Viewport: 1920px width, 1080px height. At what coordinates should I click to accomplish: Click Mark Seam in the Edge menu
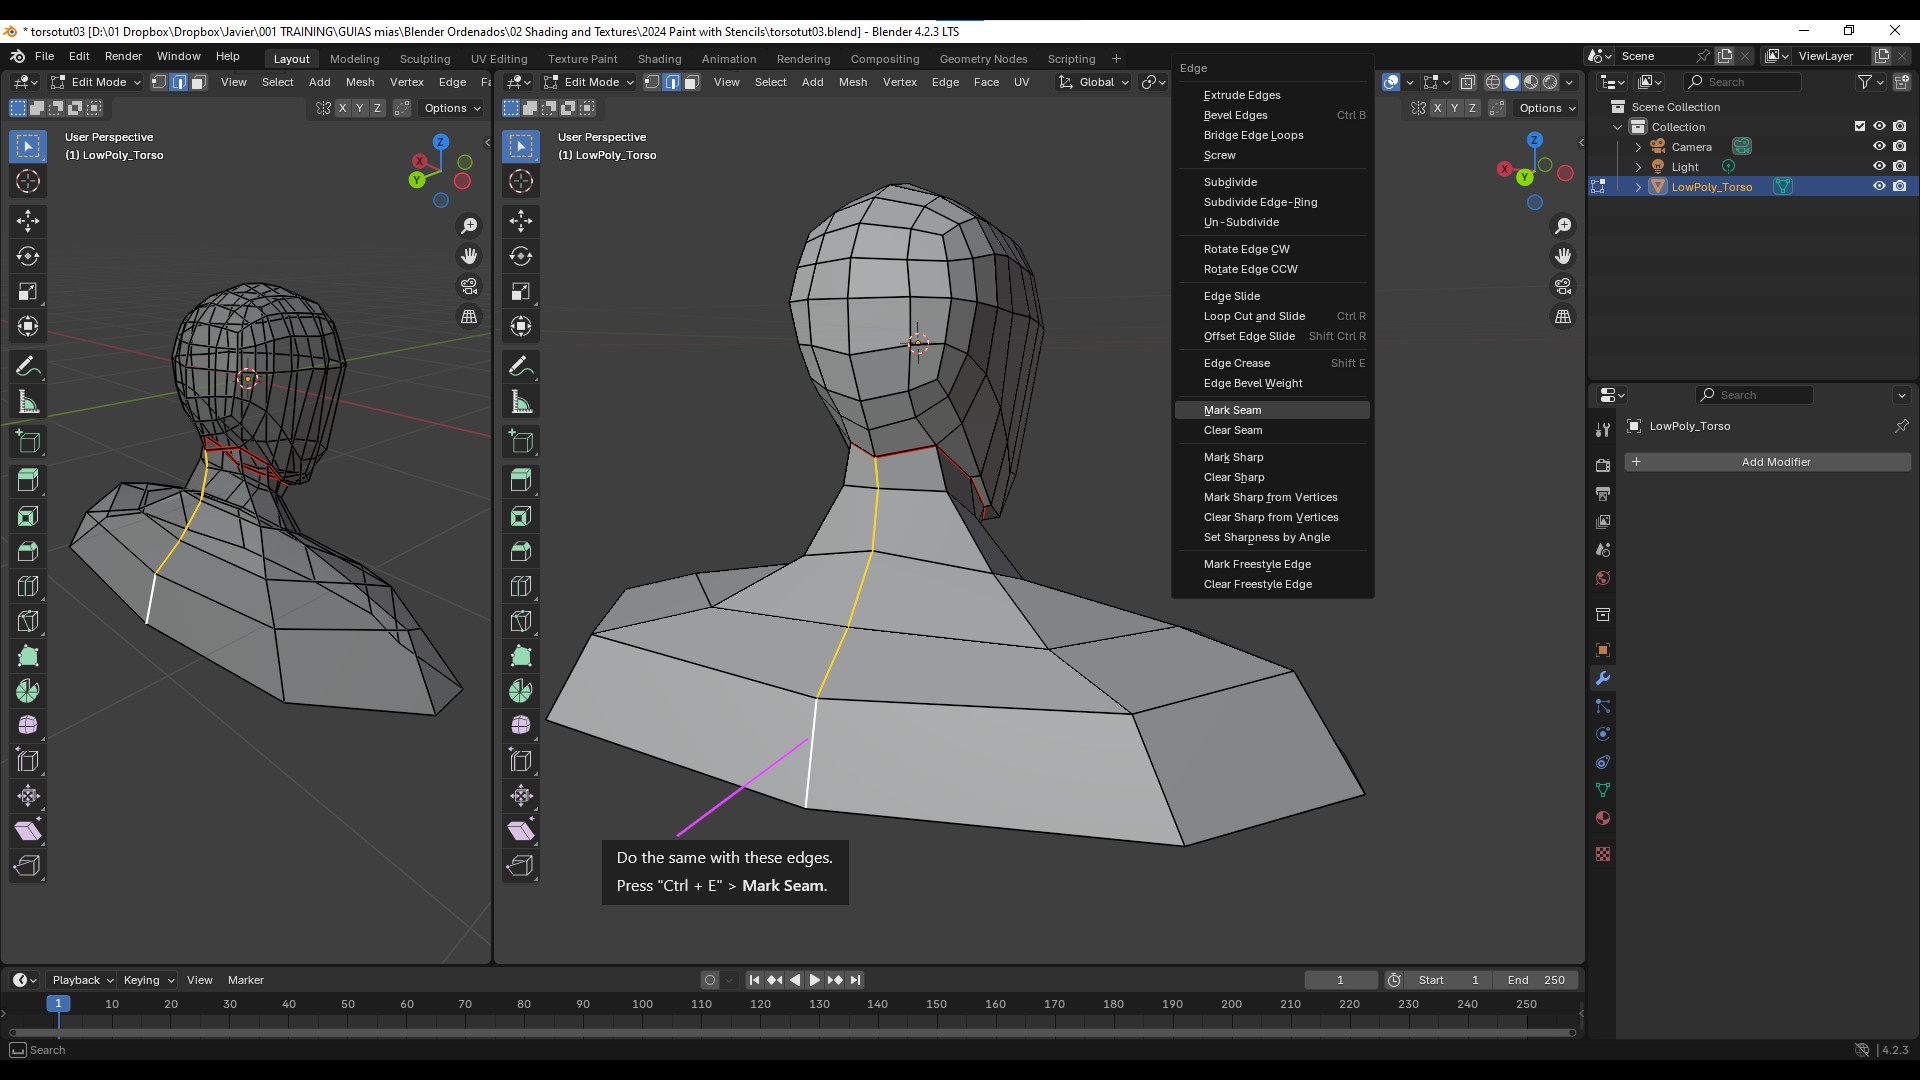(1272, 410)
